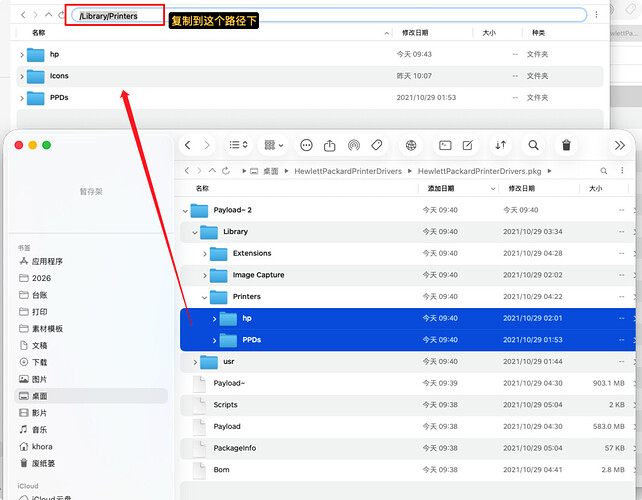This screenshot has height=500, width=642.
Task: Open the terminal icon in the toolbar
Action: pyautogui.click(x=445, y=145)
